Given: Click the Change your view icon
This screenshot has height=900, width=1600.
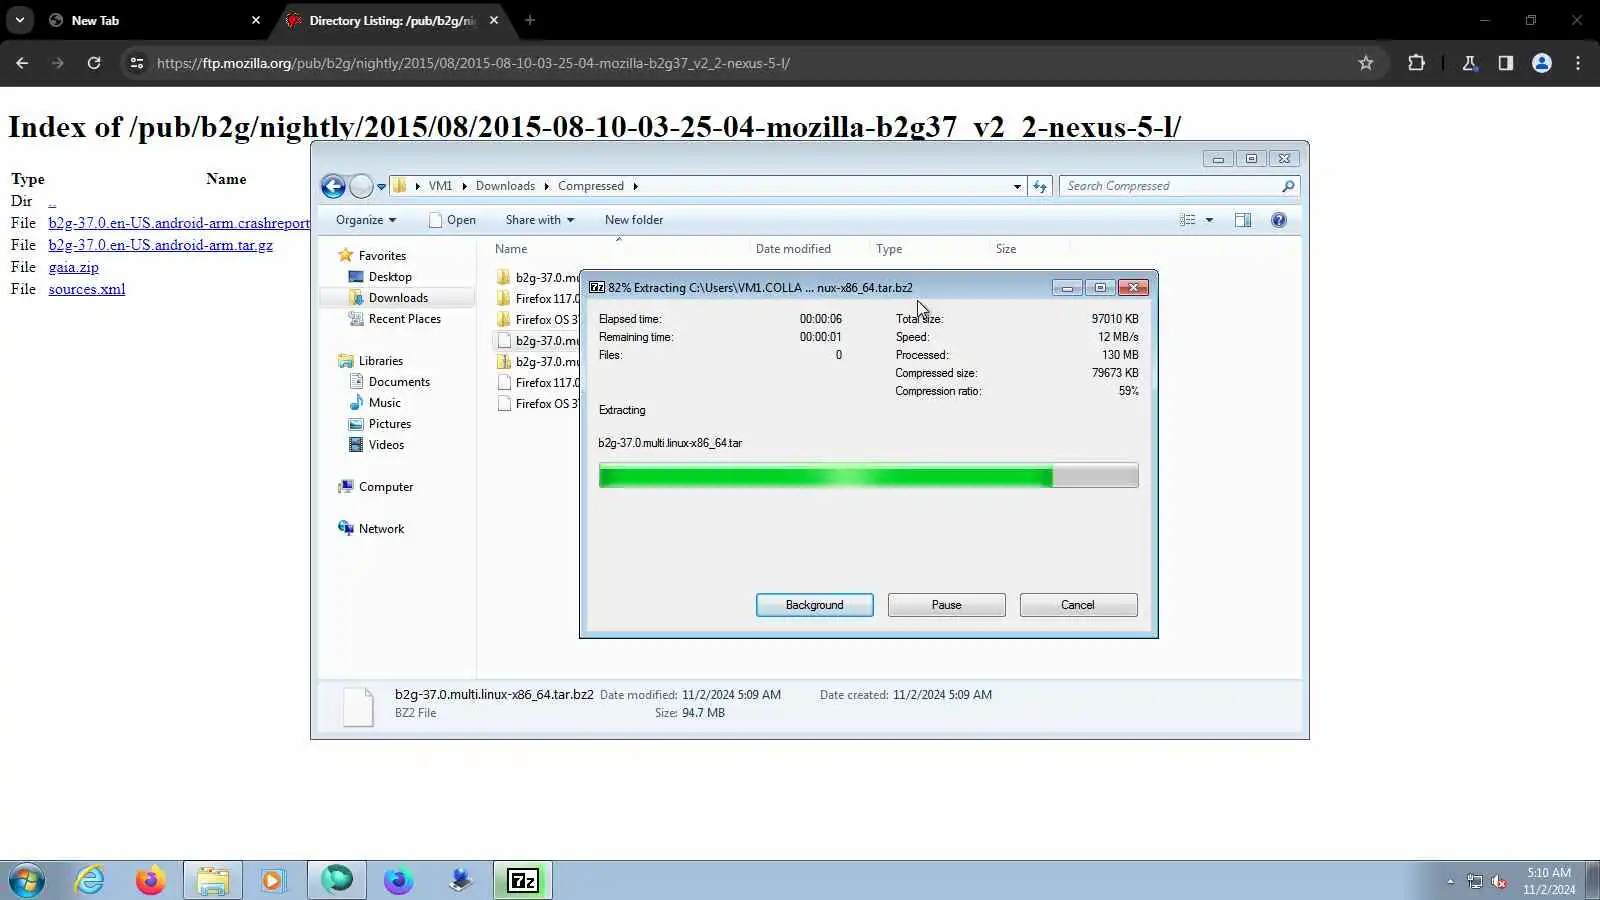Looking at the screenshot, I should point(1187,220).
